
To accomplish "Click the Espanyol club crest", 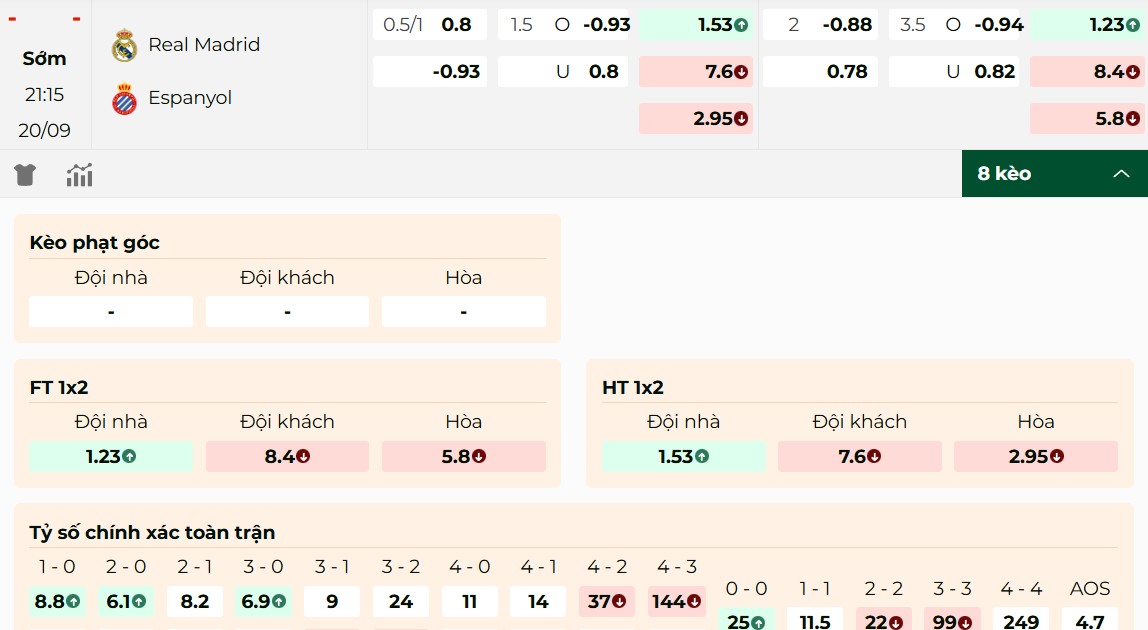I will (124, 98).
